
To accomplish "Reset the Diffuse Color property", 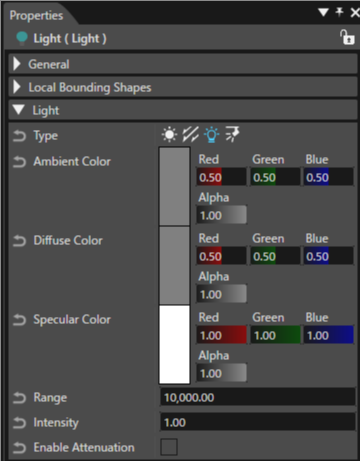I will click(19, 241).
